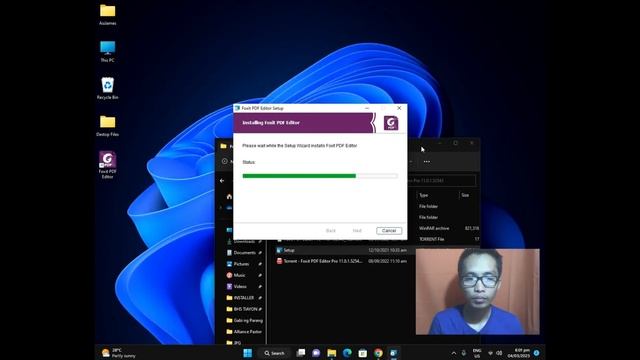
Task: Select the Recycle Bin desktop icon
Action: 107,89
